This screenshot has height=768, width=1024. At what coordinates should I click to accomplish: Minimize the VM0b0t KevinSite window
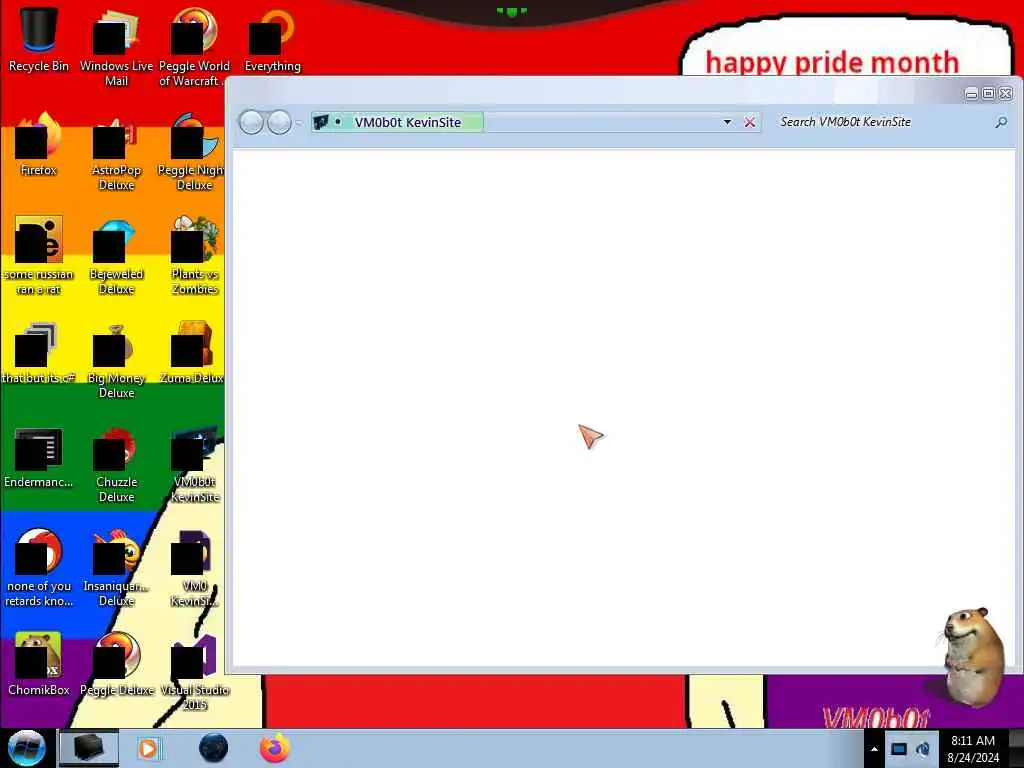[972, 94]
